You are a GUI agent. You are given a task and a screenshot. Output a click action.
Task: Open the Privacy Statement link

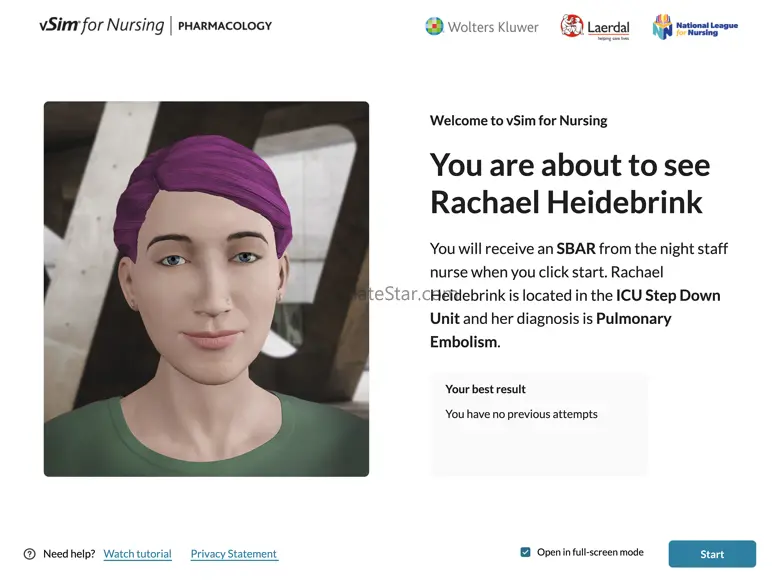[x=234, y=554]
